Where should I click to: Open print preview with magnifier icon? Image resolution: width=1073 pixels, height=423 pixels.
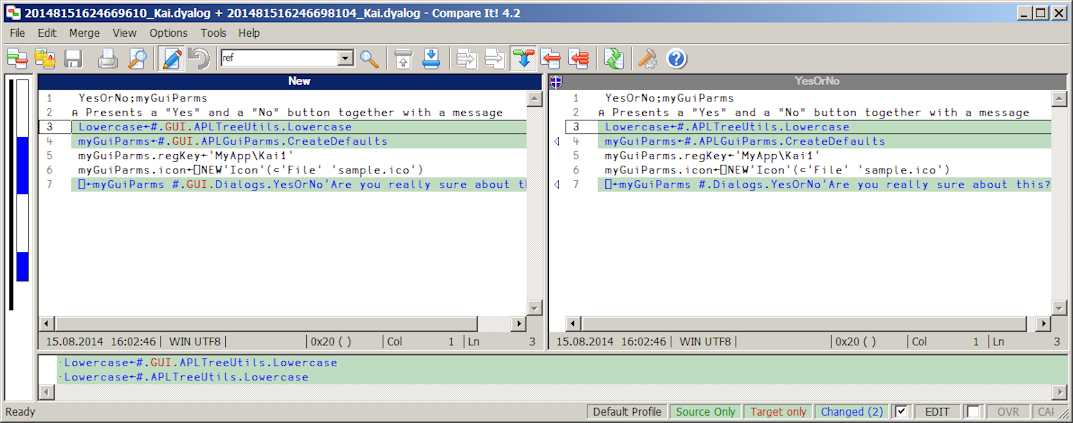[x=138, y=59]
